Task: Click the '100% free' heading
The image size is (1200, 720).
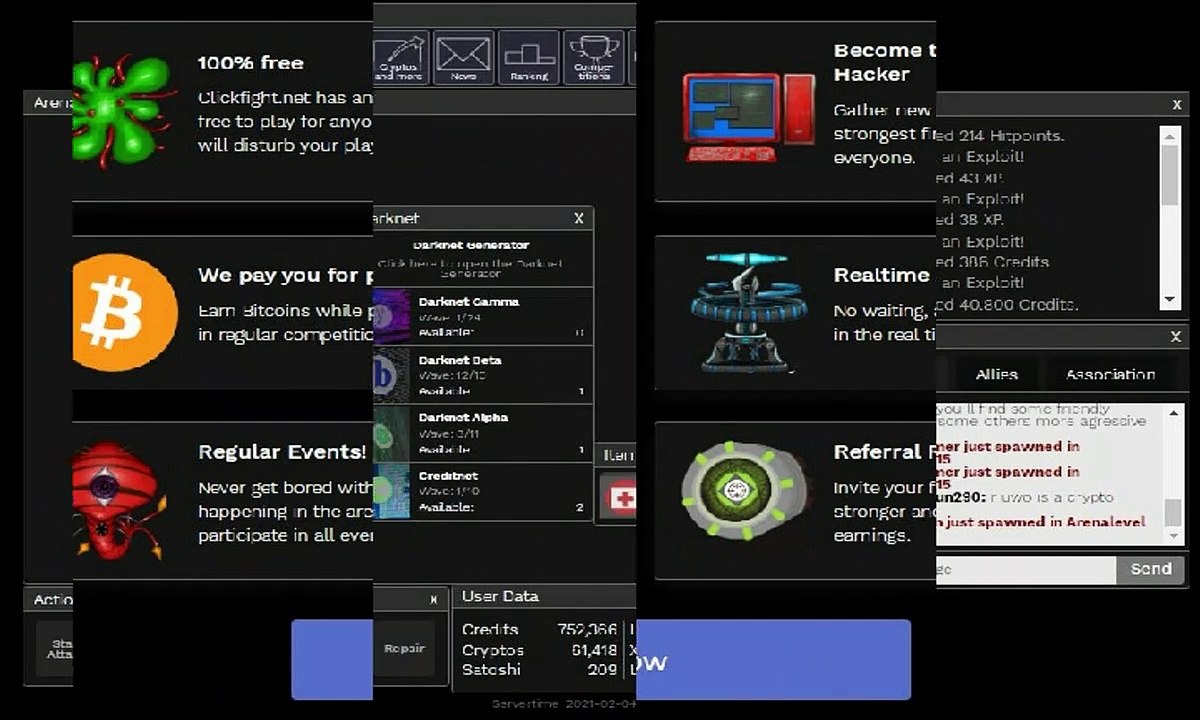Action: point(251,62)
